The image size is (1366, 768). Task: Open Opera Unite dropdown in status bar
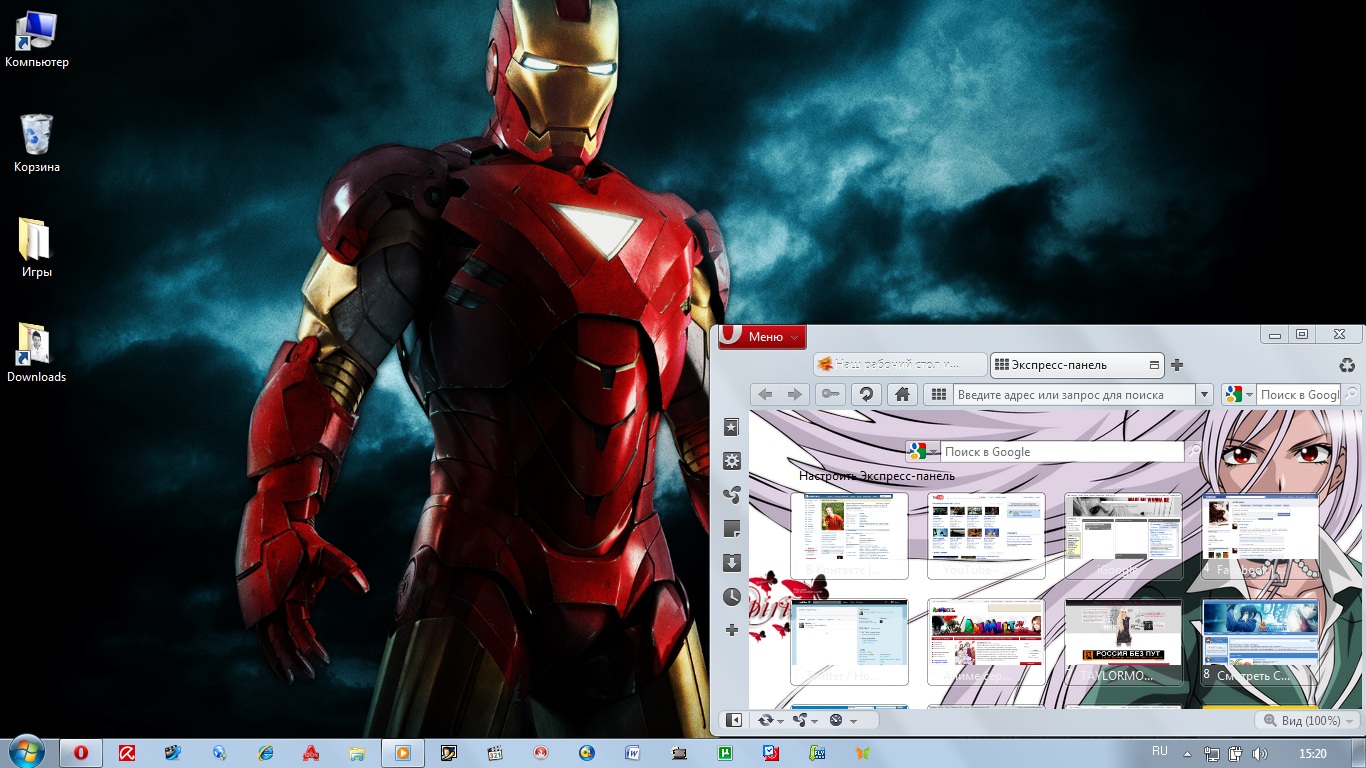point(805,720)
